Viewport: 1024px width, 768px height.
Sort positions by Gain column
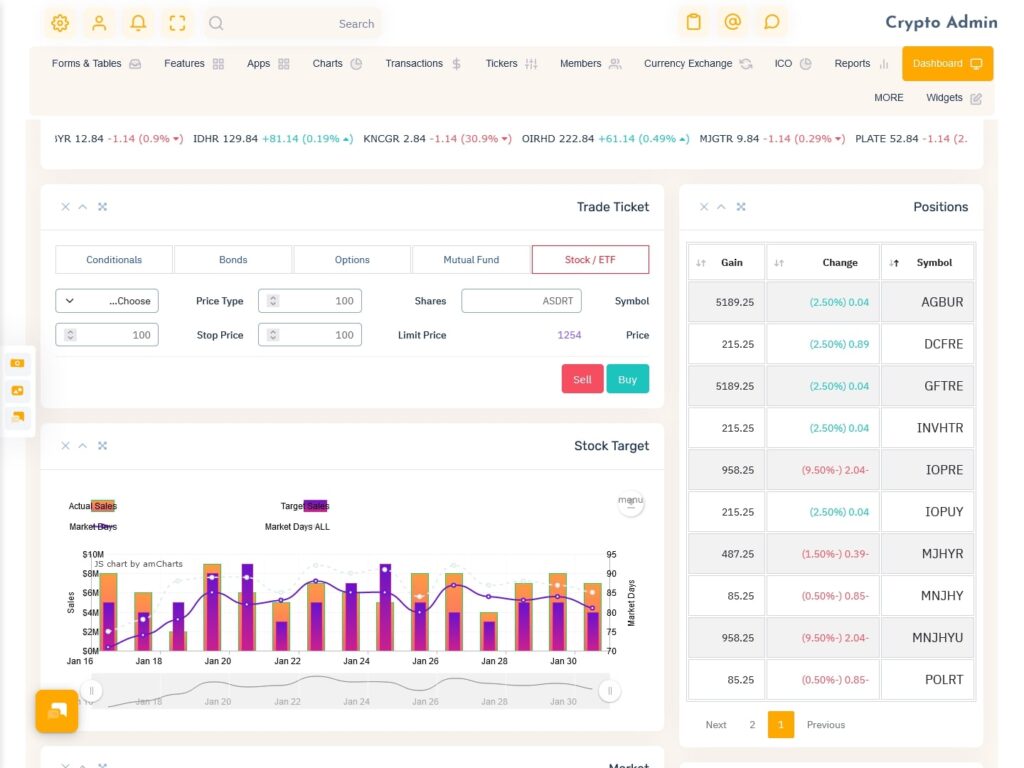pos(726,263)
